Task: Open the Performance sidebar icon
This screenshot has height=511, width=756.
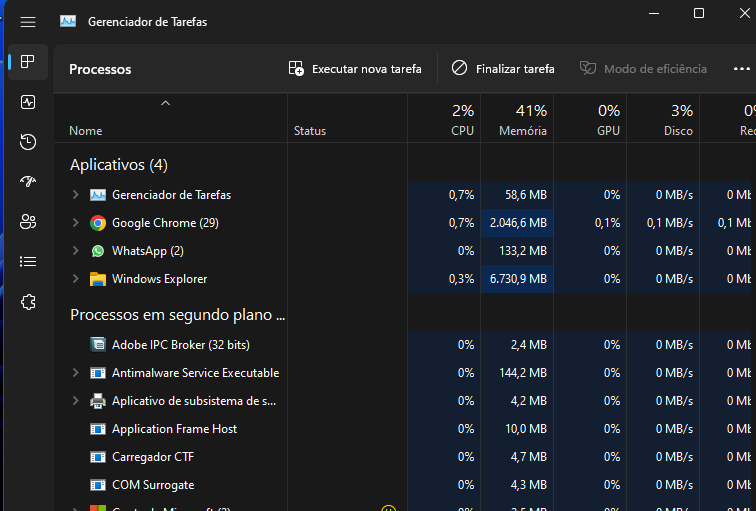Action: [28, 102]
